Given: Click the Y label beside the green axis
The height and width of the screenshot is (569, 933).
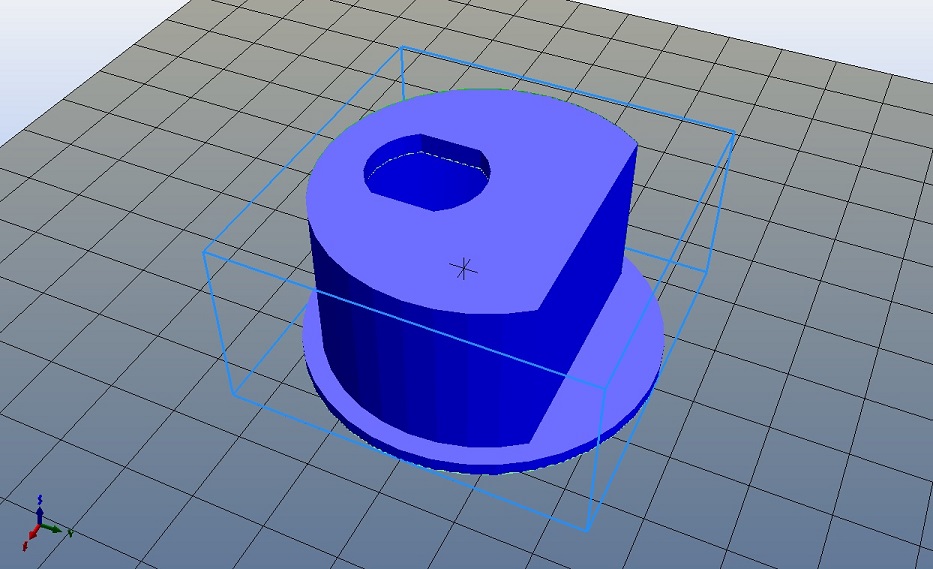Looking at the screenshot, I should [x=70, y=534].
